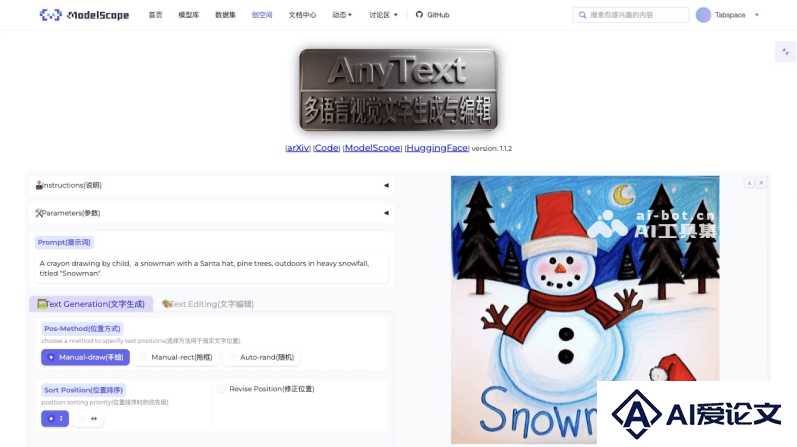Screen dimensions: 797x447
Task: Open the Code link
Action: (x=326, y=148)
